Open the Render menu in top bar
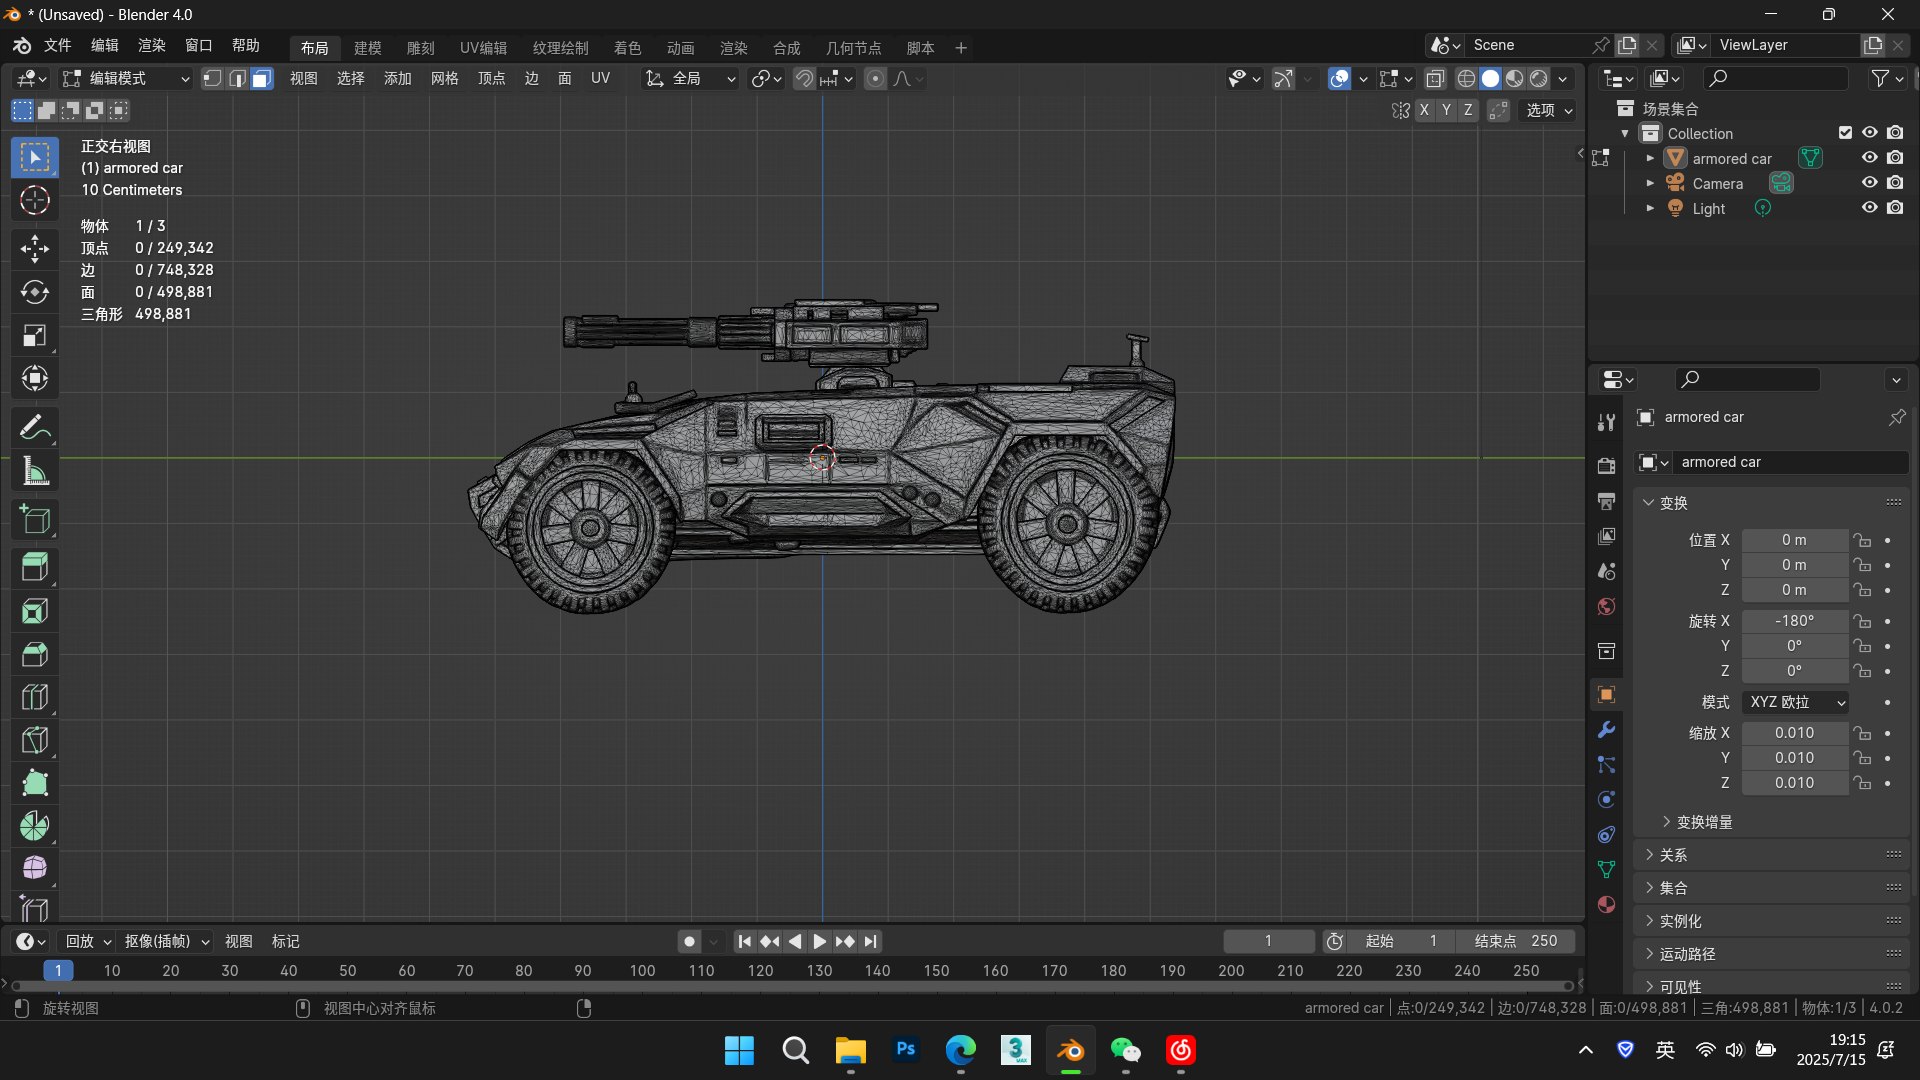Image resolution: width=1920 pixels, height=1080 pixels. pos(151,46)
